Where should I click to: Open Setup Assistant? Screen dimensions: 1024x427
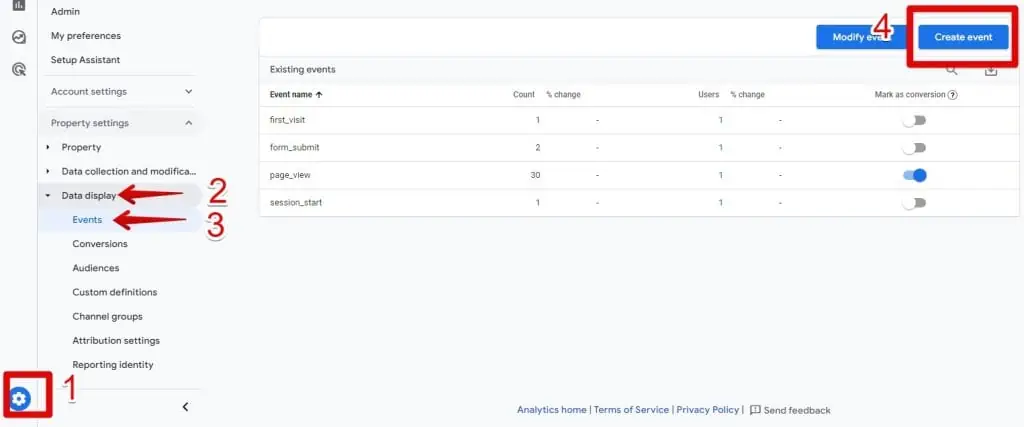[86, 60]
